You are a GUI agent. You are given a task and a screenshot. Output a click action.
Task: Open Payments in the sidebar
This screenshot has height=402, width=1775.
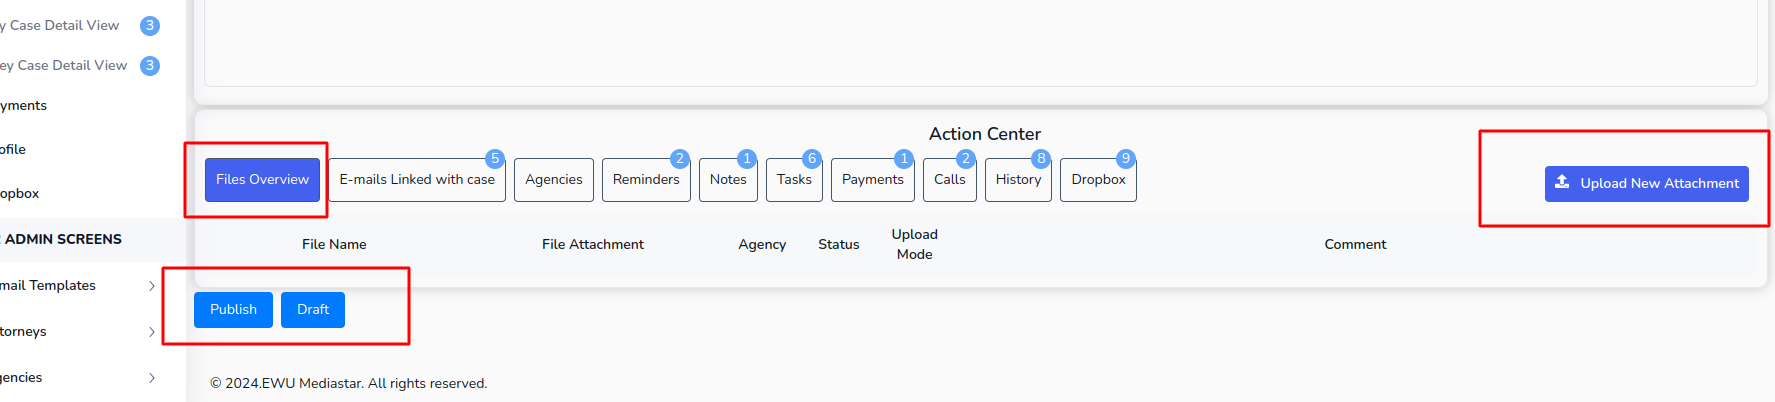click(x=23, y=106)
